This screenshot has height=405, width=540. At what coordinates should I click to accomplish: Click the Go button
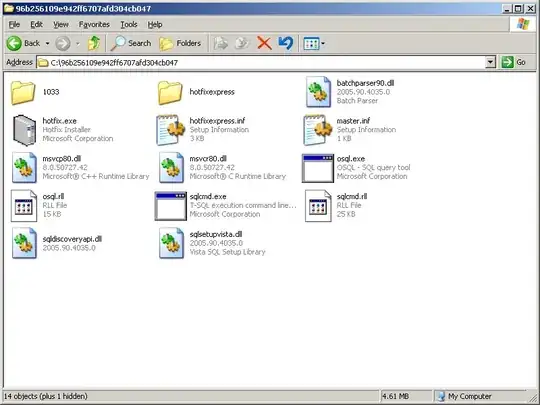coord(513,62)
